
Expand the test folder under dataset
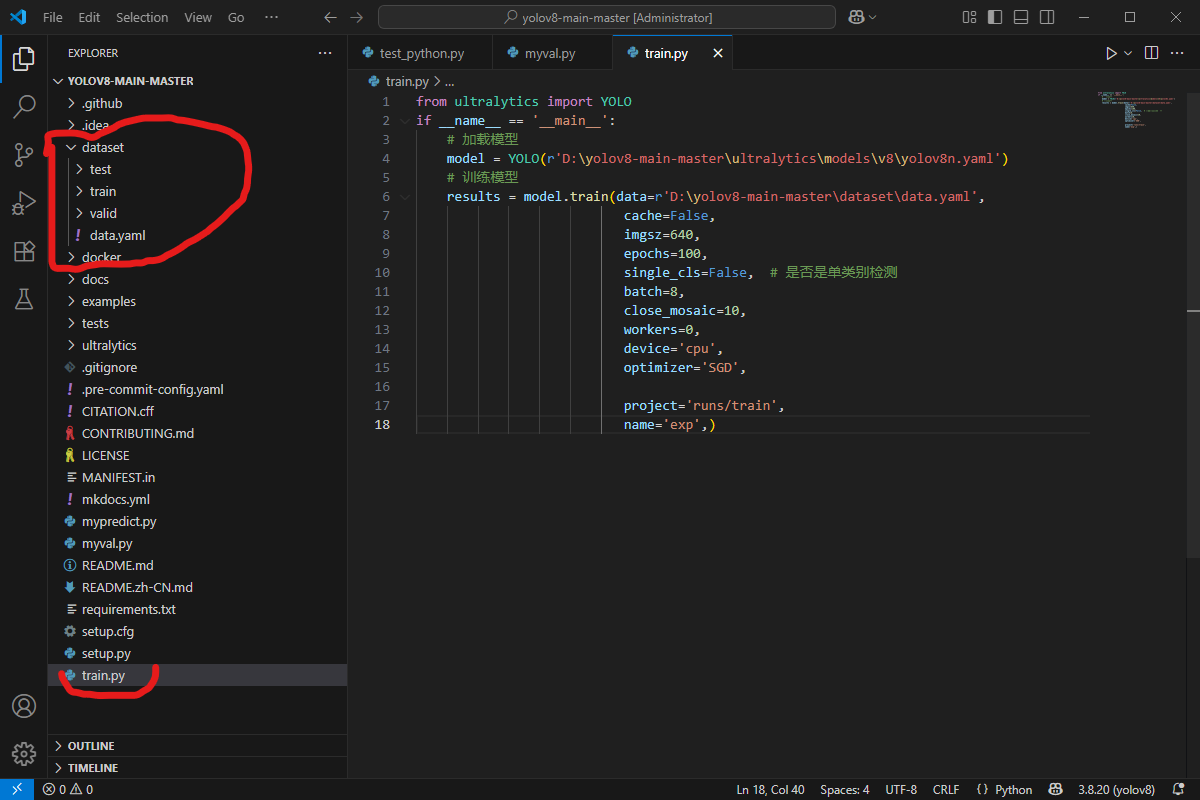click(x=79, y=169)
